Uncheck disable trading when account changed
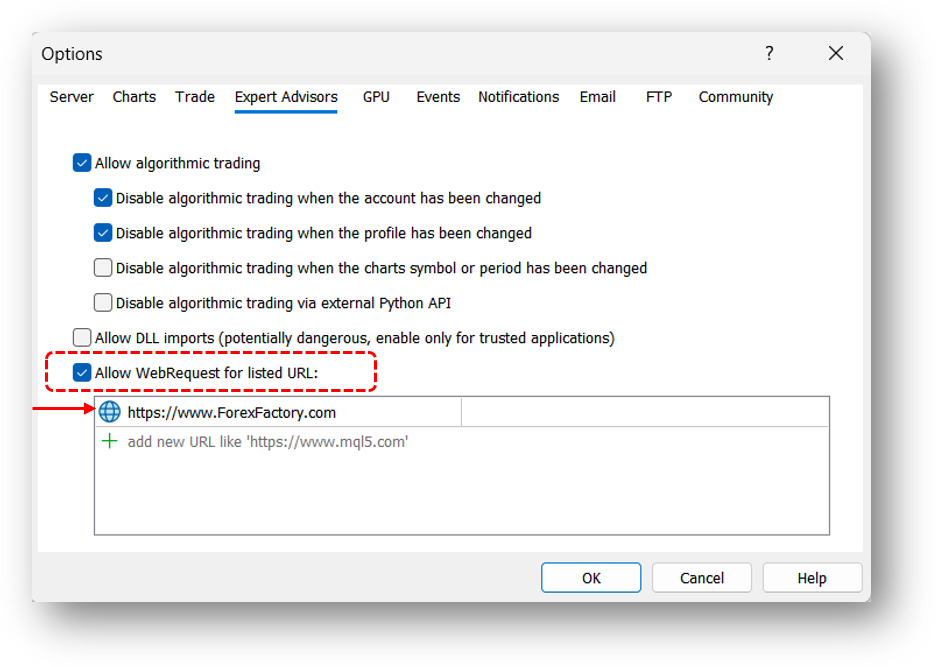 pyautogui.click(x=103, y=198)
